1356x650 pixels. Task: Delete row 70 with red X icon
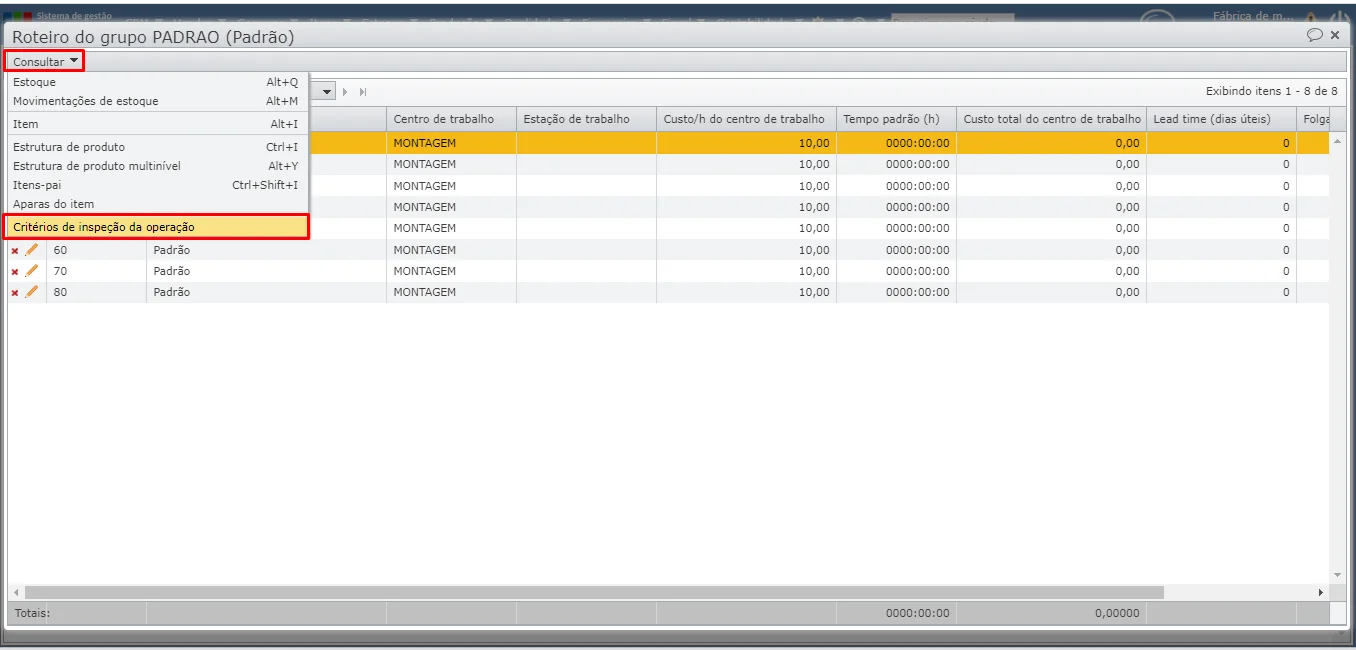15,271
